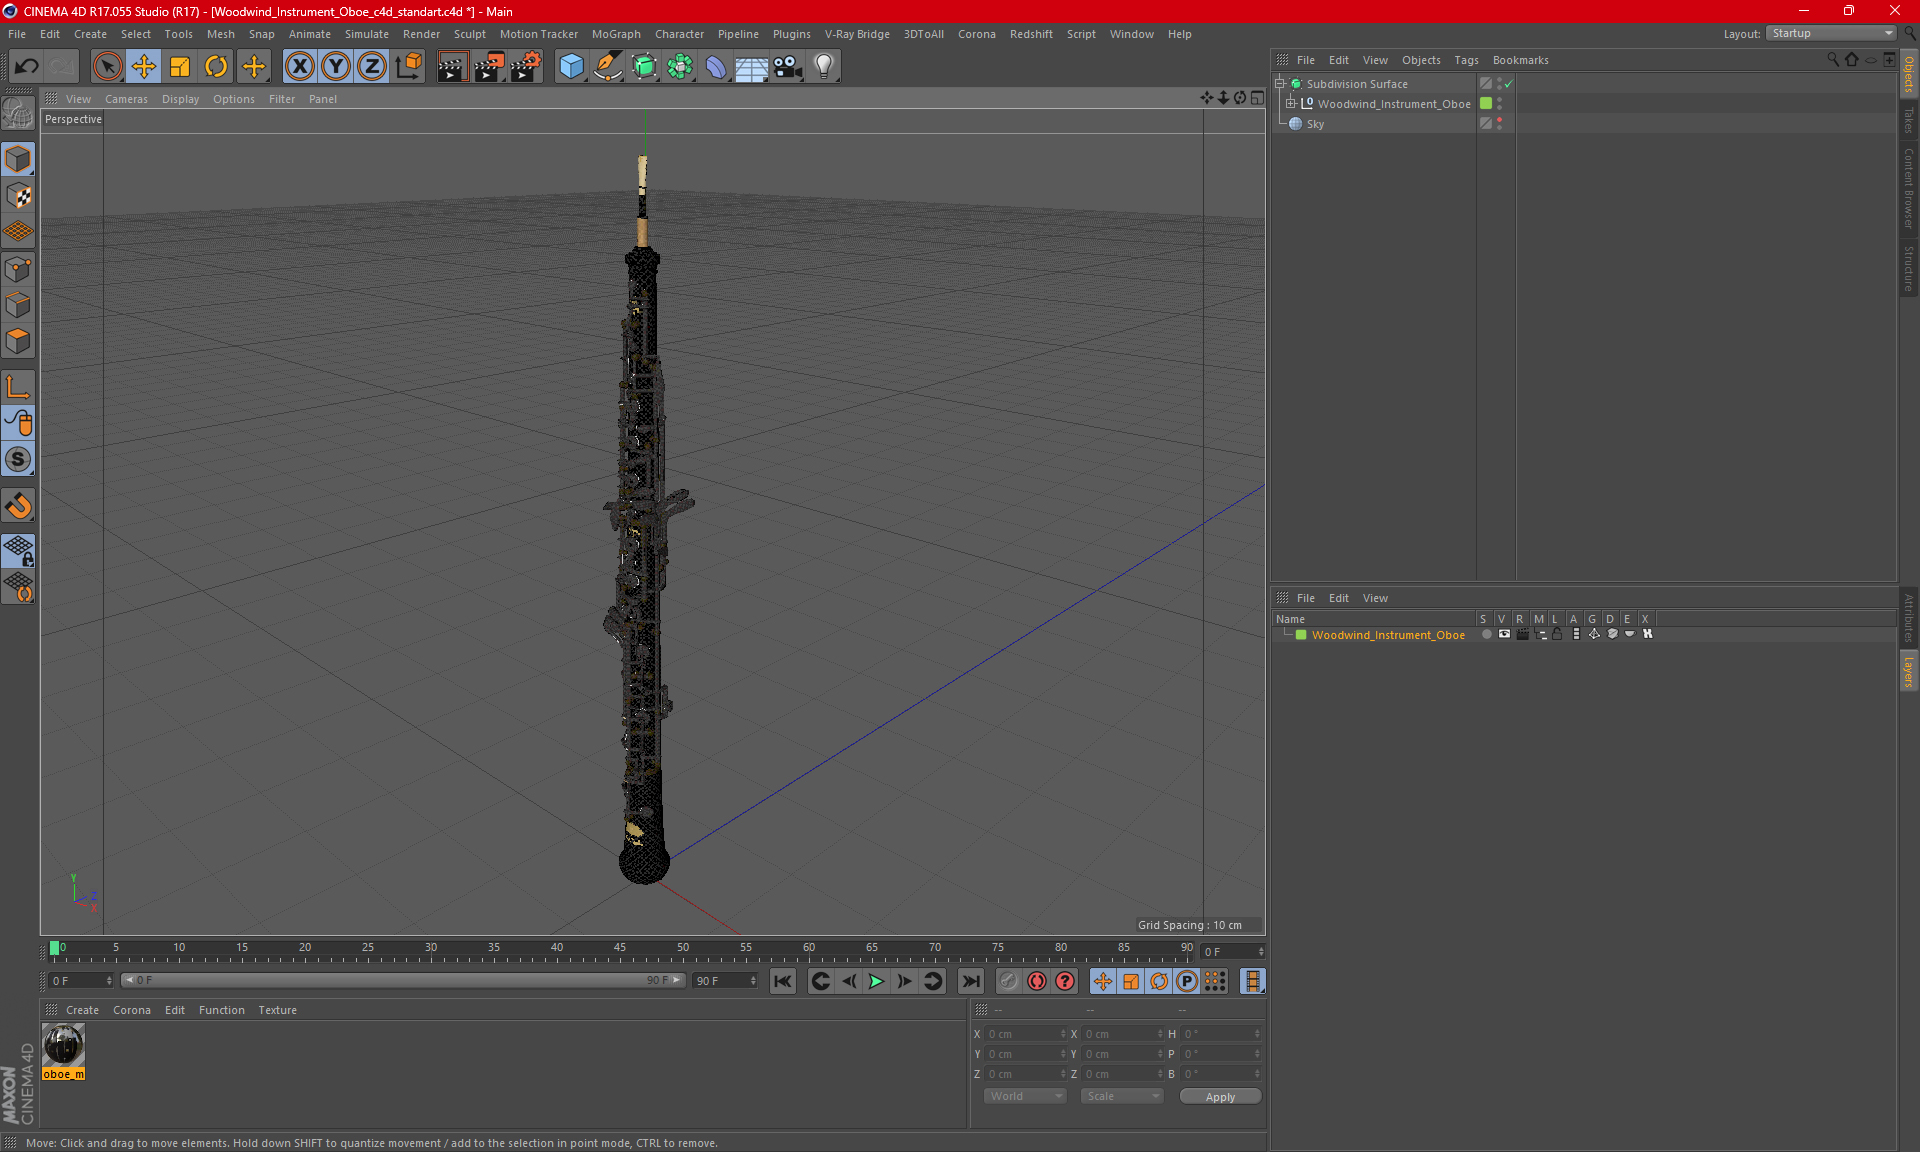Open the Structure side tab
This screenshot has width=1920, height=1152.
pyautogui.click(x=1909, y=268)
